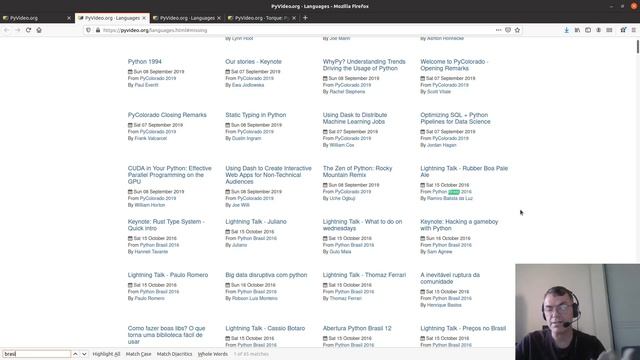Open Using Dask to Distribute talk
This screenshot has width=640, height=360.
pyautogui.click(x=355, y=118)
